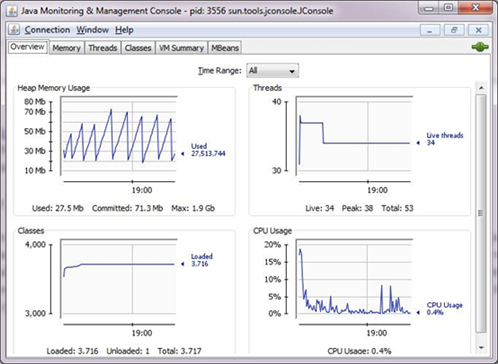This screenshot has height=364, width=498.
Task: Click the Java icon in title bar
Action: 12,11
